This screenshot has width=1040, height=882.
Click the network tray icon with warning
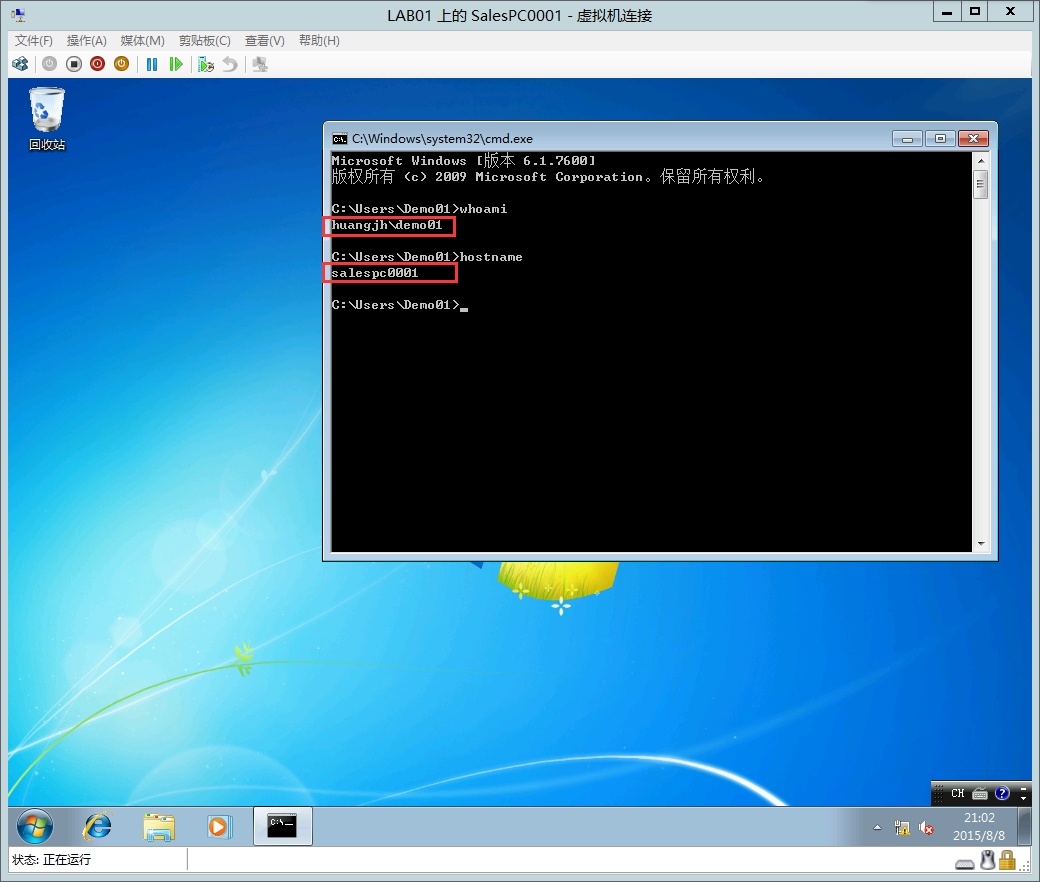pos(902,828)
